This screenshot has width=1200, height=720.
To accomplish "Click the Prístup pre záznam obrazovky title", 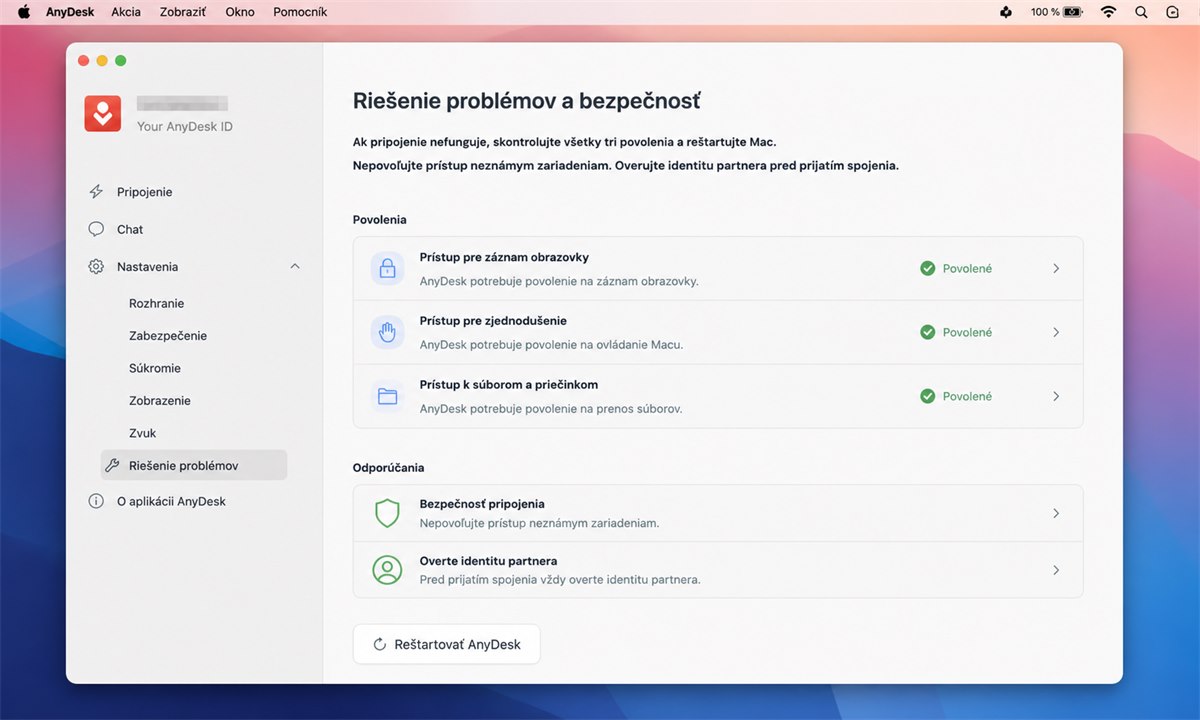I will pos(504,257).
